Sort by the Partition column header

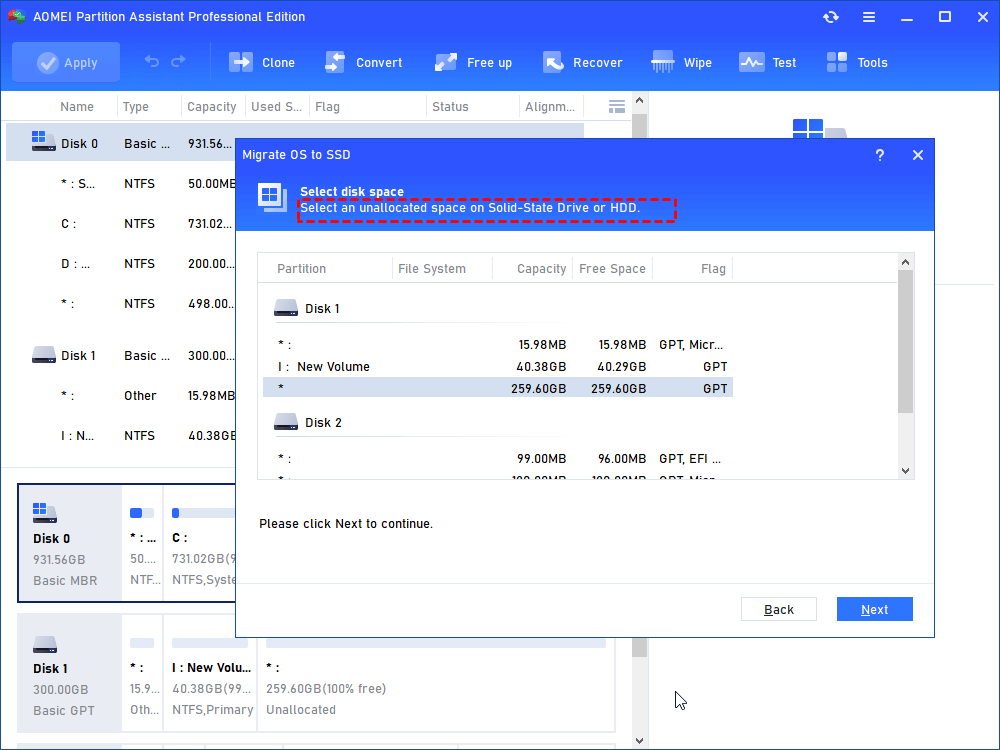click(x=301, y=268)
